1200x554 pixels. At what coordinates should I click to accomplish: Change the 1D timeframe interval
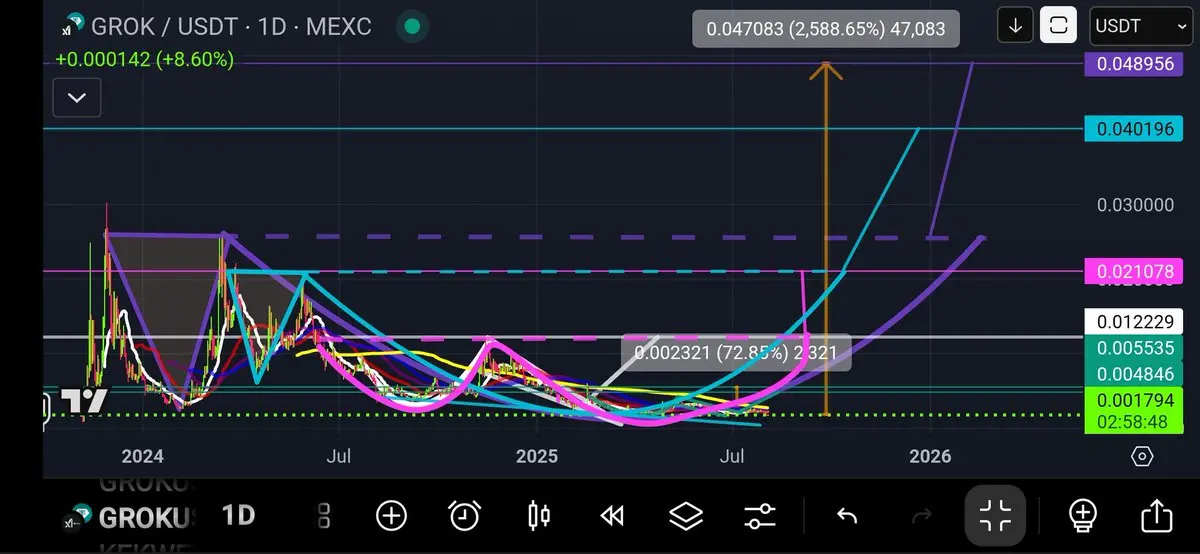[238, 516]
